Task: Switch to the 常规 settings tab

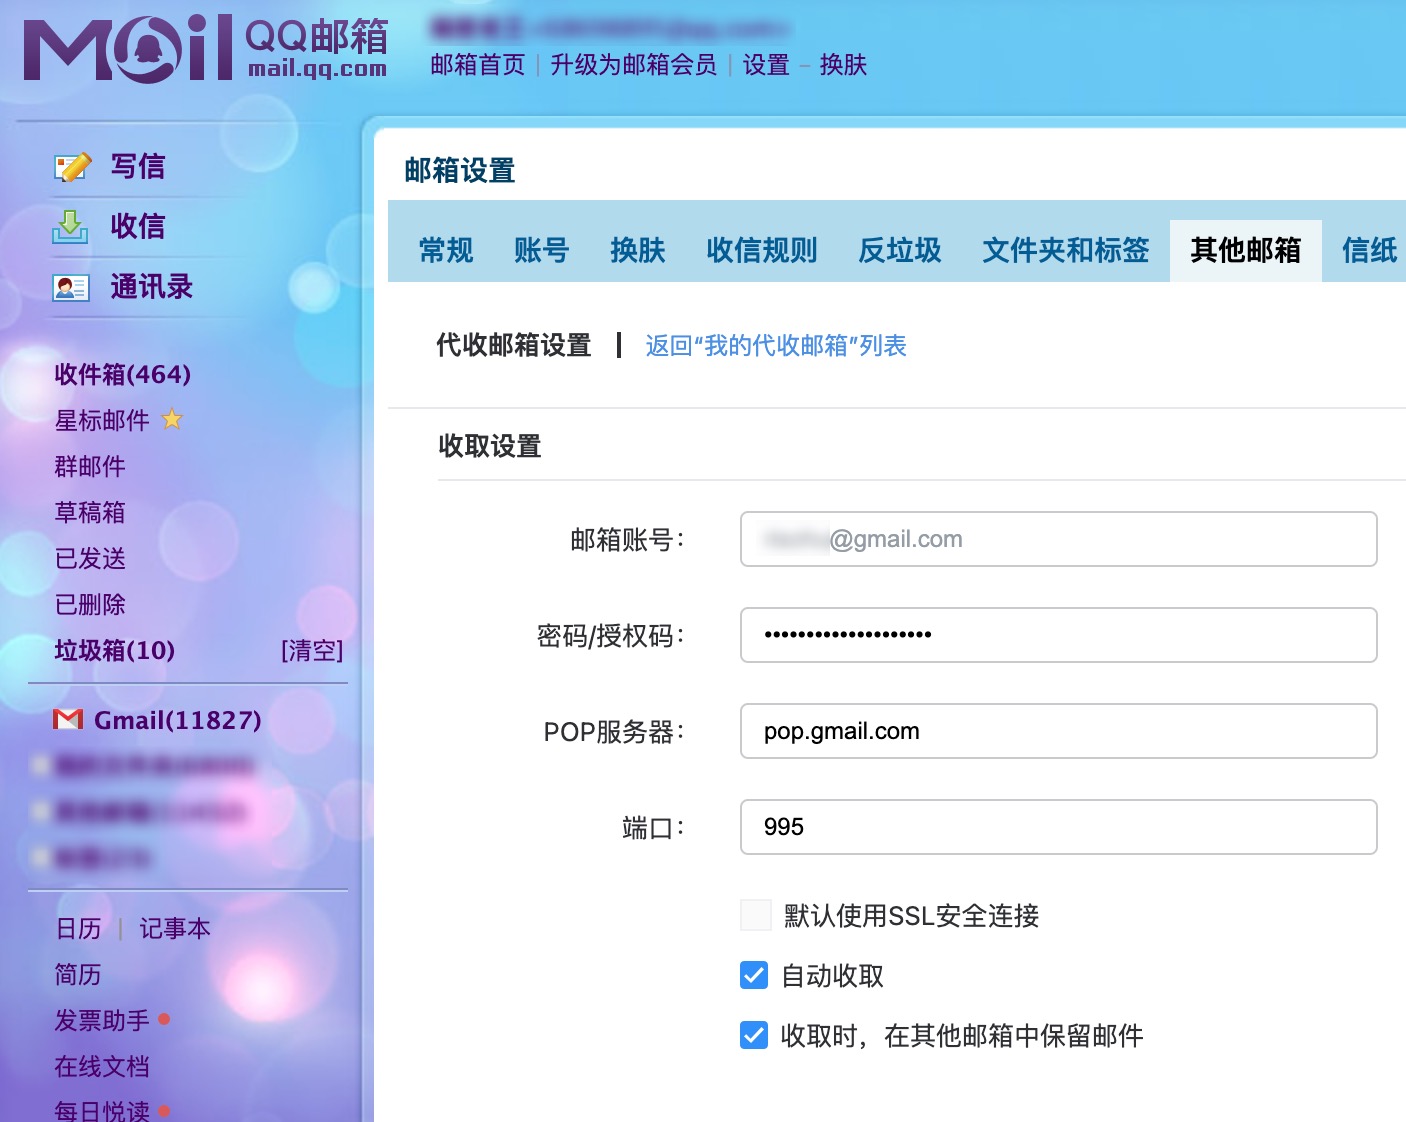Action: (x=446, y=250)
